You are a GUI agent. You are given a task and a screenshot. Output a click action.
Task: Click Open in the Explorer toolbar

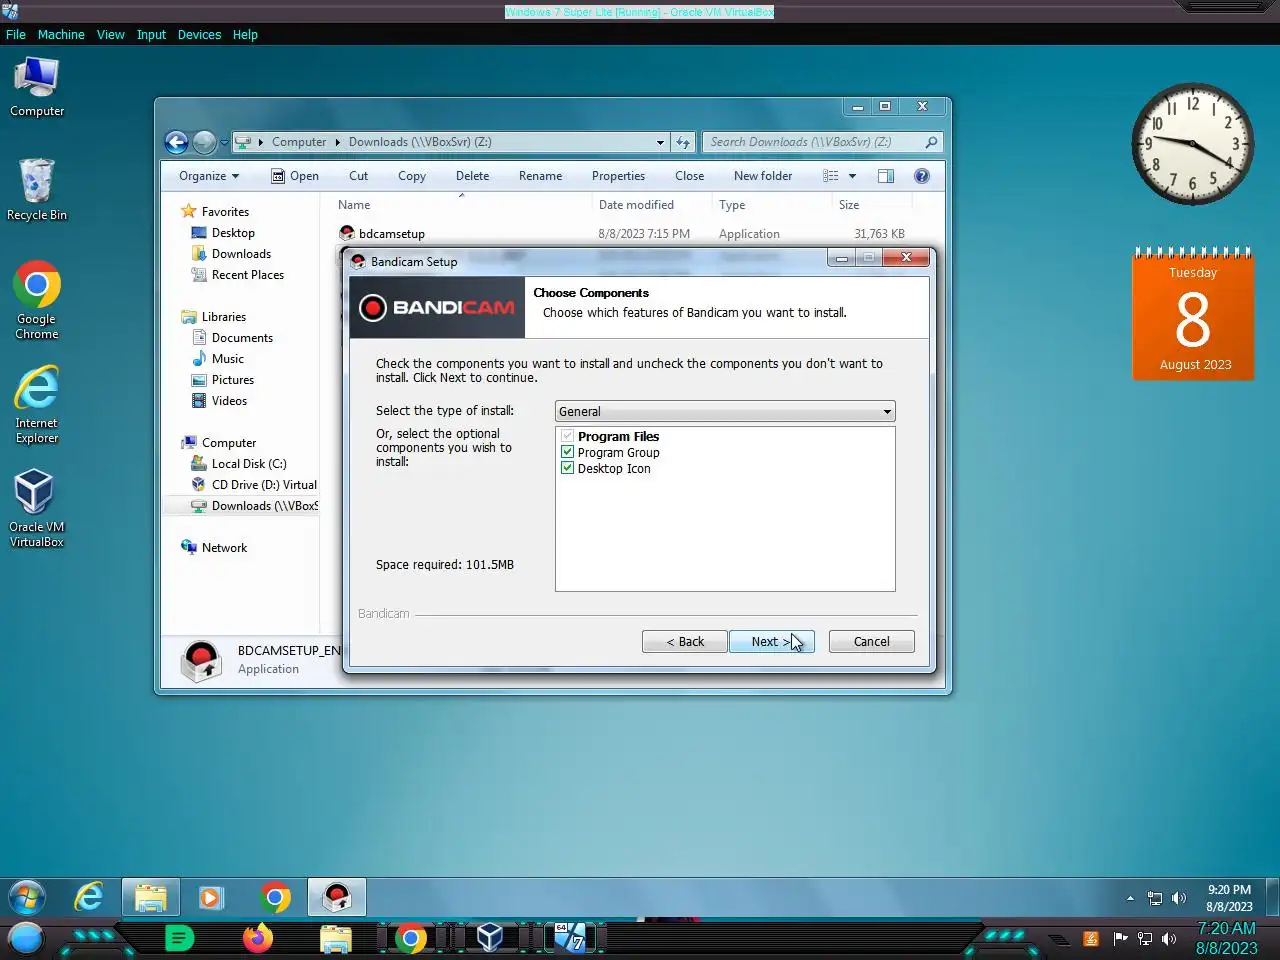click(x=295, y=176)
